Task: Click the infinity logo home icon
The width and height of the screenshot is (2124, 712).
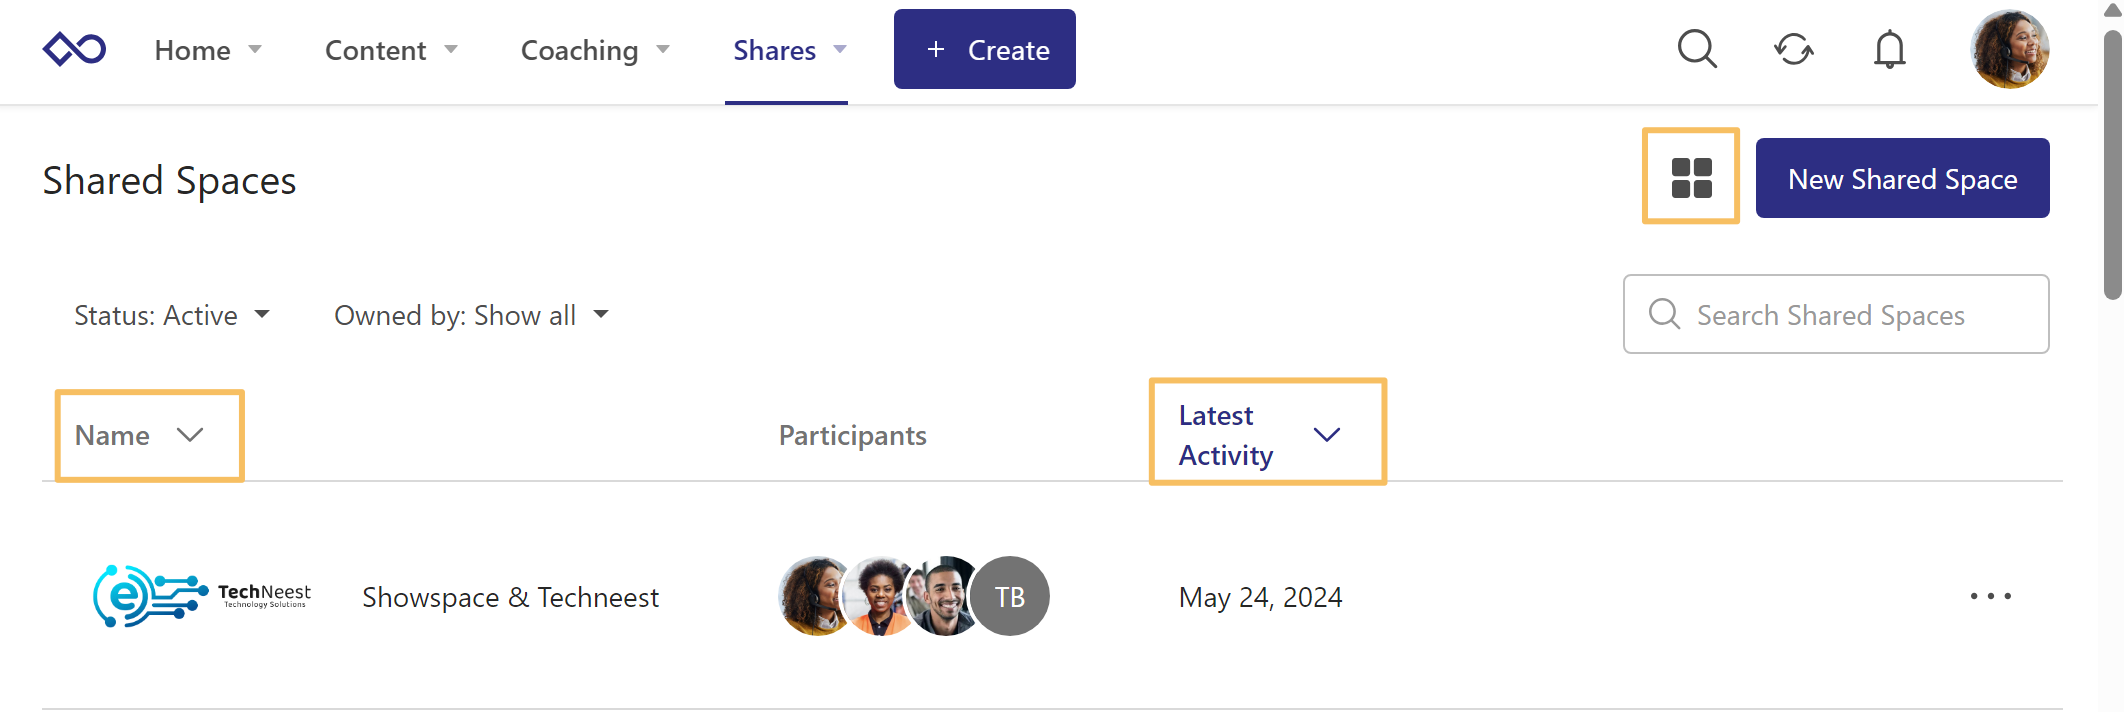Action: pyautogui.click(x=74, y=49)
